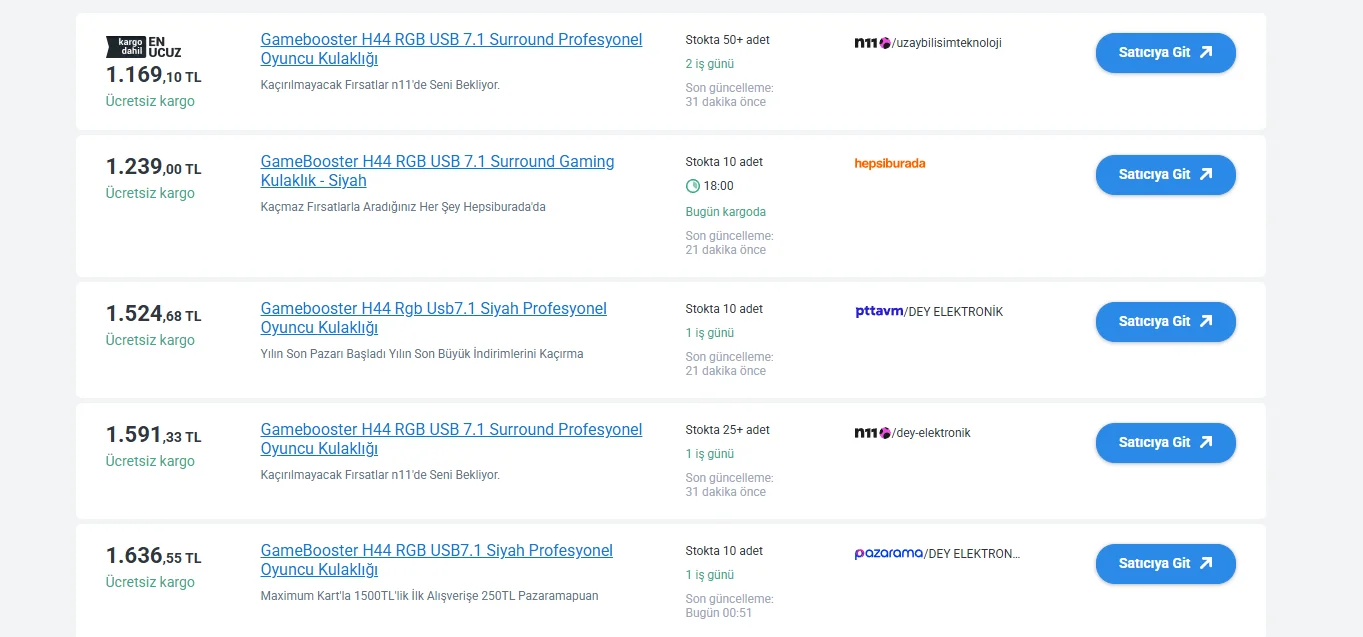Click the hepsiburada store logo
The image size is (1363, 637).
pyautogui.click(x=890, y=163)
